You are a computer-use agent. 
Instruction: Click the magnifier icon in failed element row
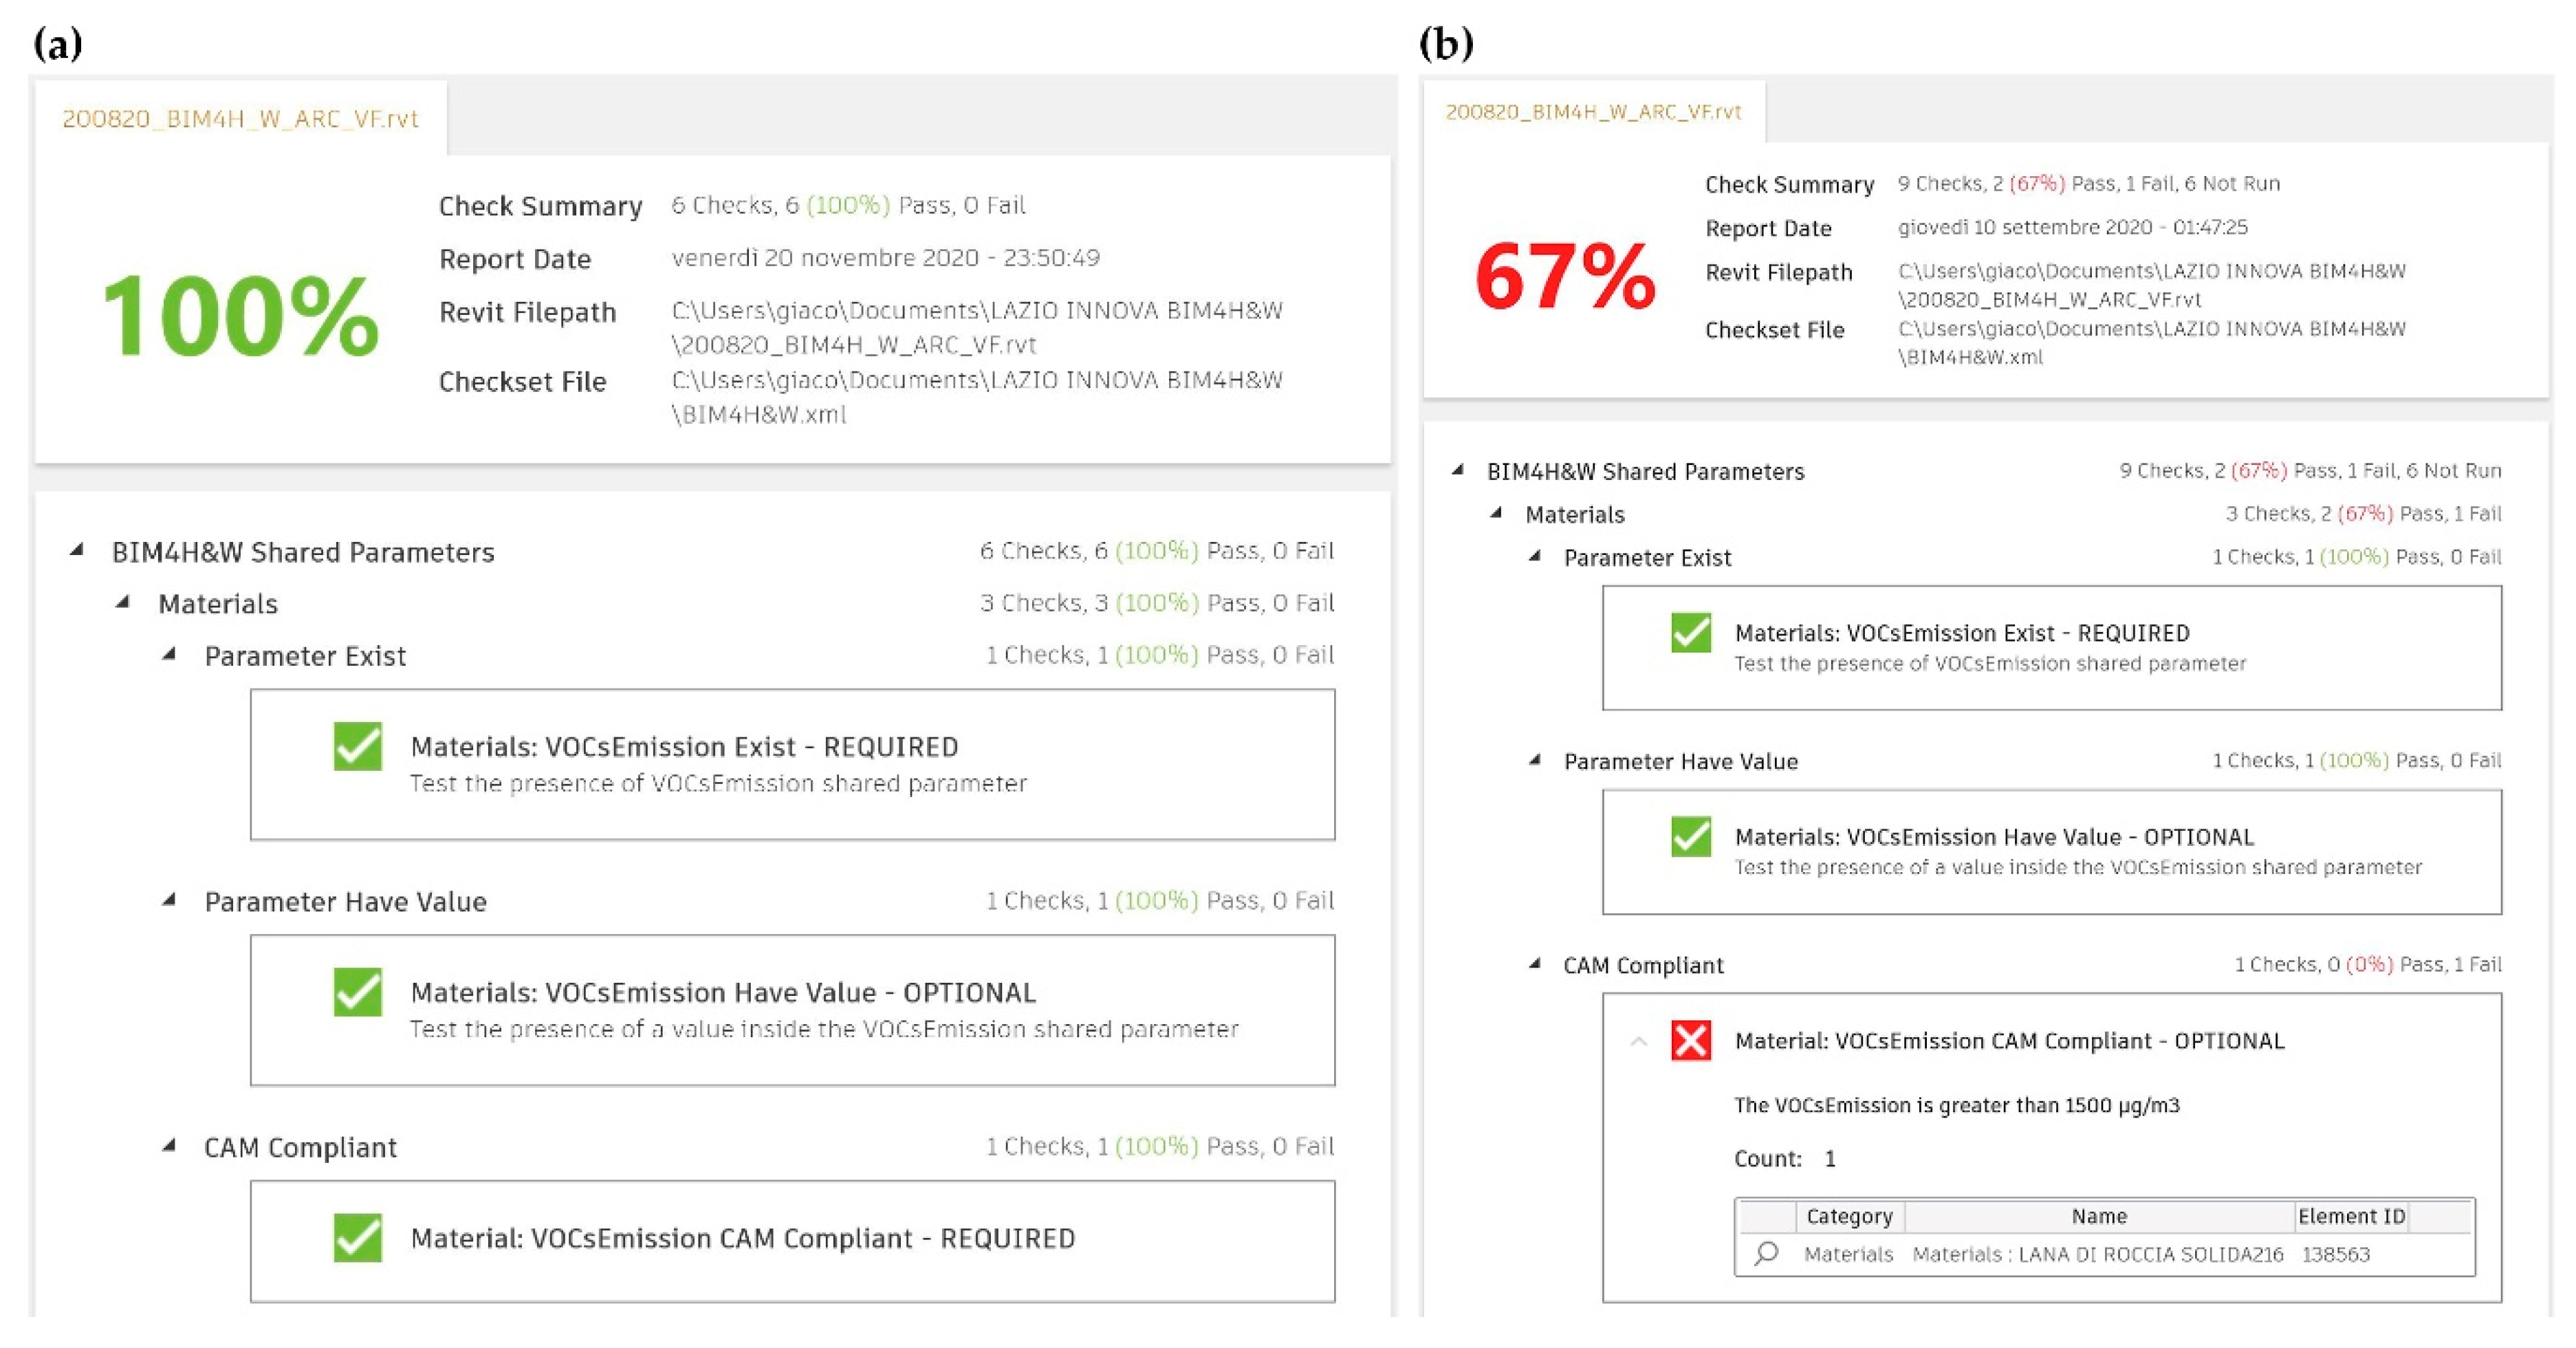1766,1253
